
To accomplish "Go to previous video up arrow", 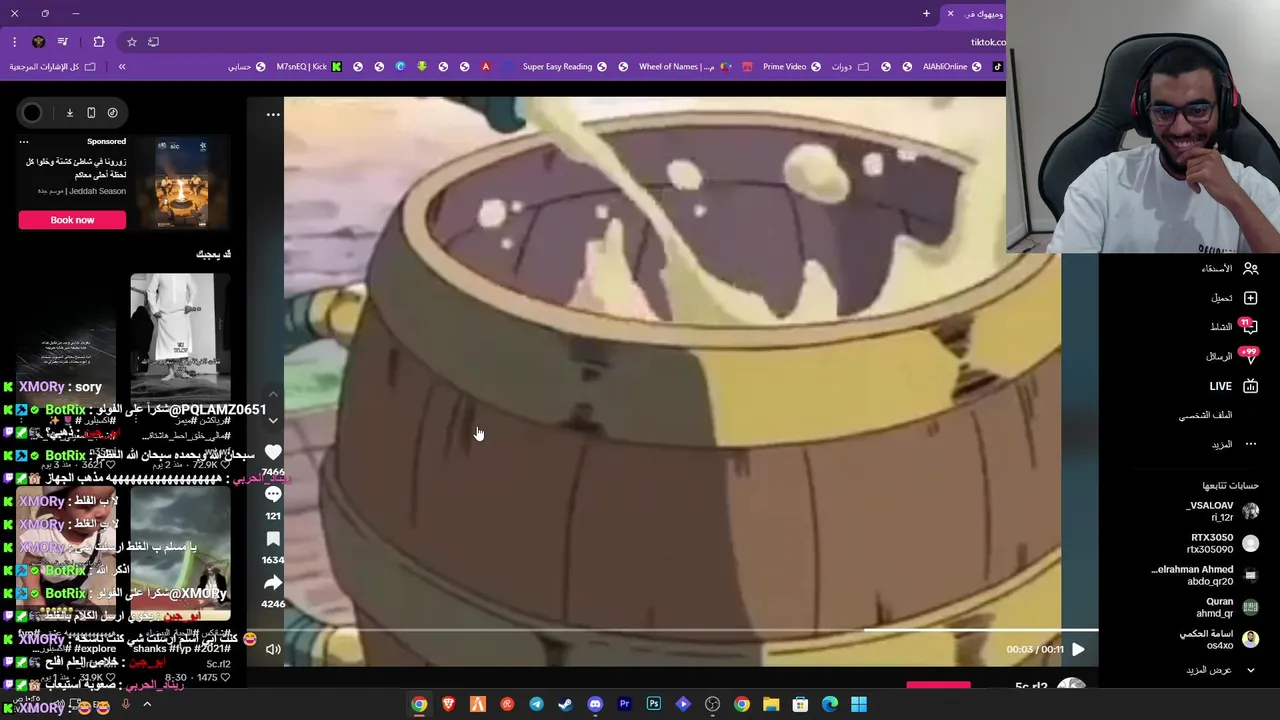I will [273, 394].
